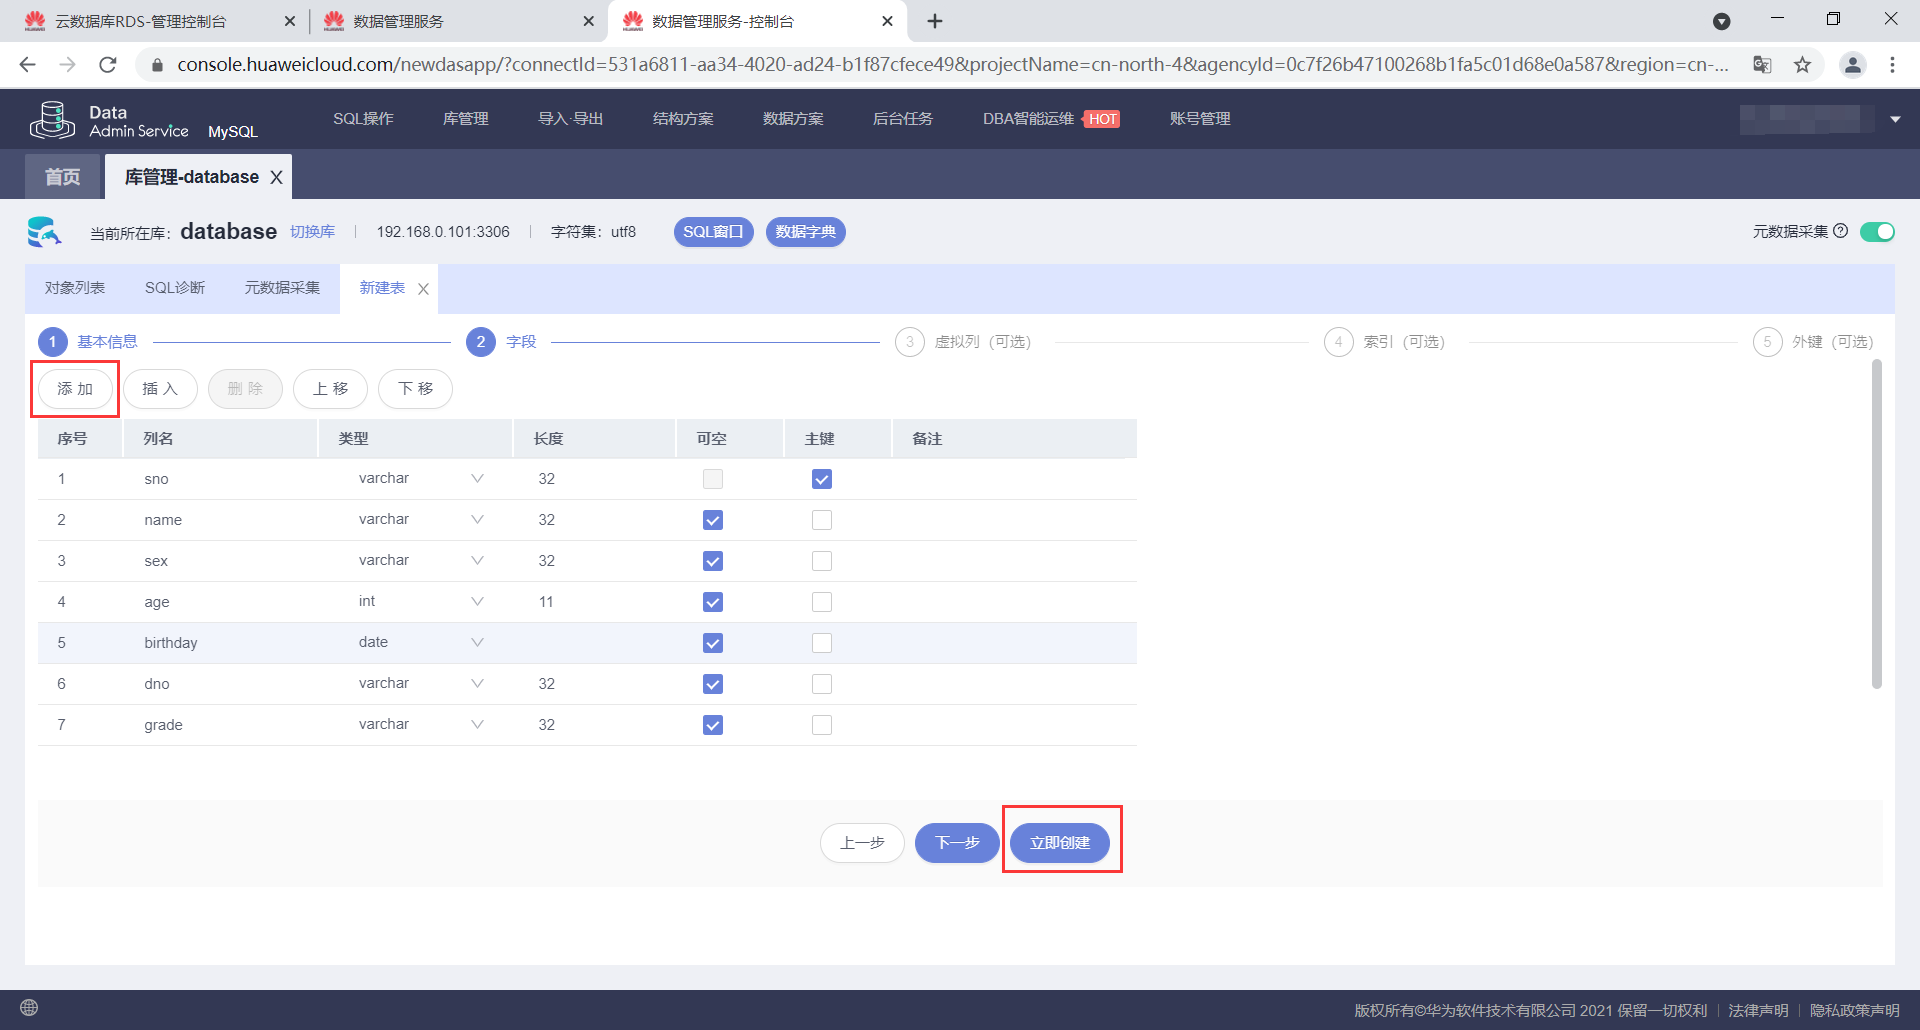The width and height of the screenshot is (1920, 1030).
Task: Click step 4 索引 circle
Action: 1338,342
